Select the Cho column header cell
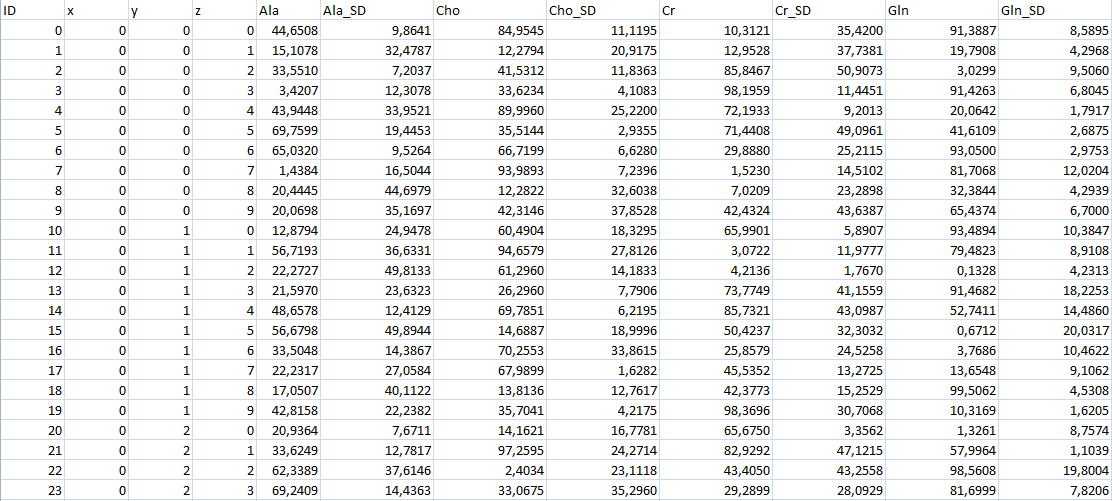This screenshot has width=1112, height=501. pyautogui.click(x=488, y=11)
